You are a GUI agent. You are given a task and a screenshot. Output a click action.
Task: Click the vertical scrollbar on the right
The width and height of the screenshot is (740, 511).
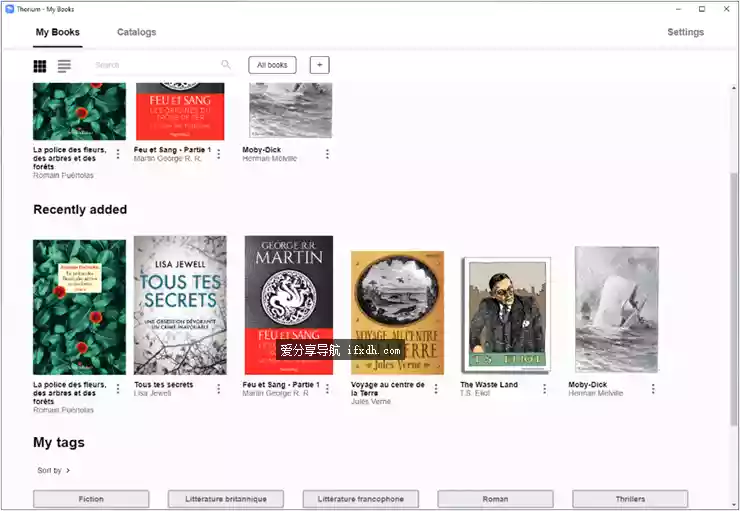tap(733, 300)
